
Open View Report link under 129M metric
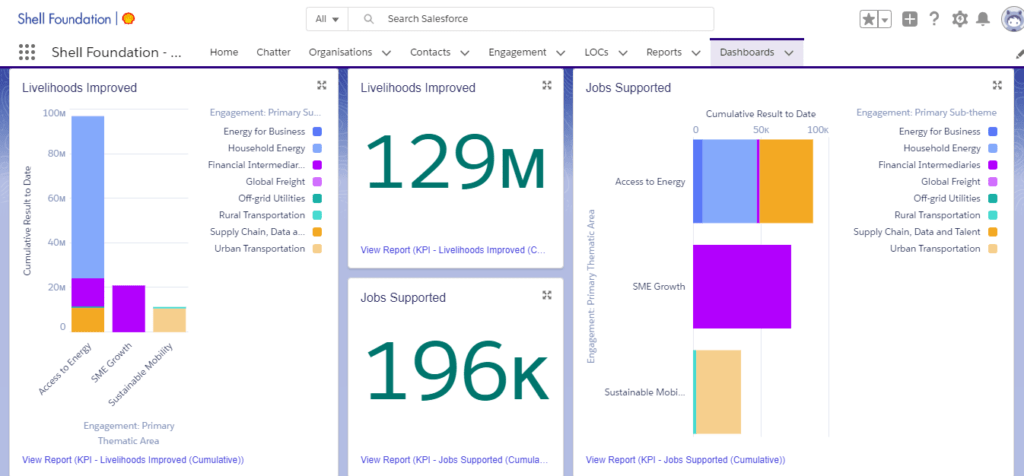coord(454,249)
